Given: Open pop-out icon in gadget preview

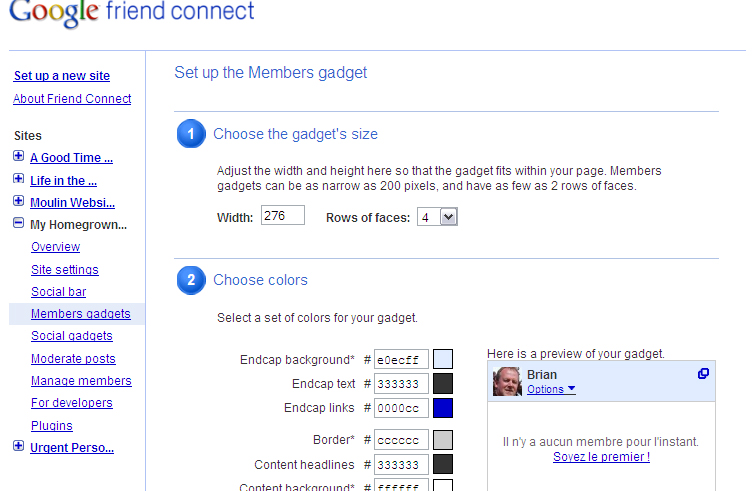Looking at the screenshot, I should click(703, 374).
